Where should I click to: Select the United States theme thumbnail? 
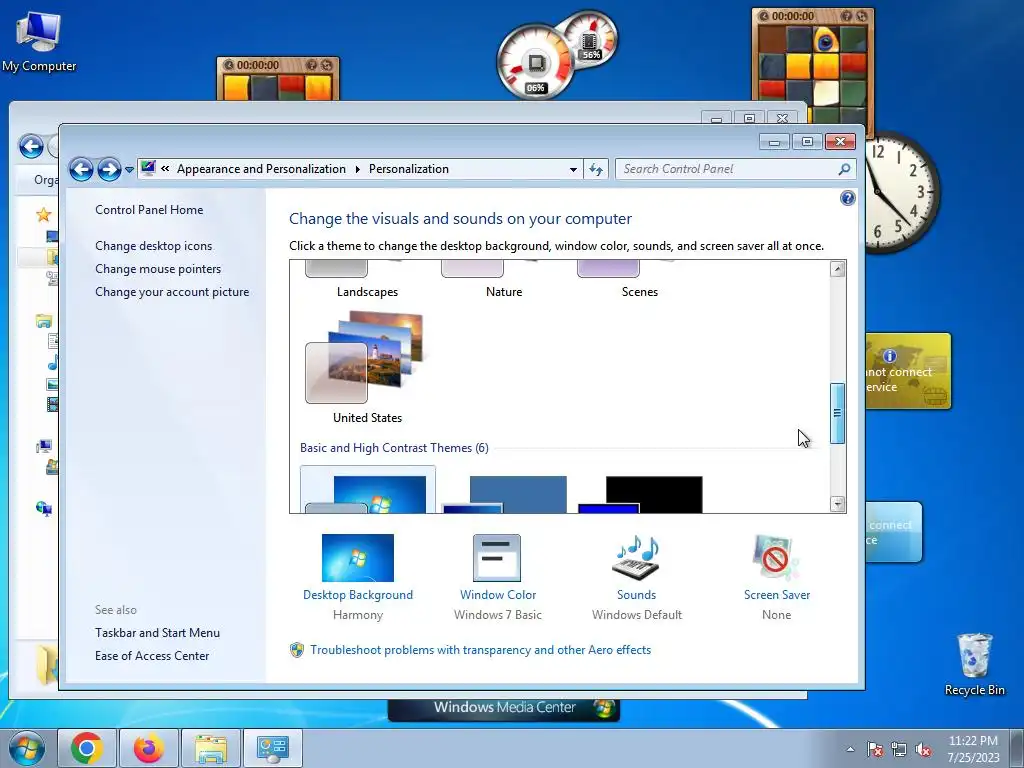pyautogui.click(x=364, y=357)
